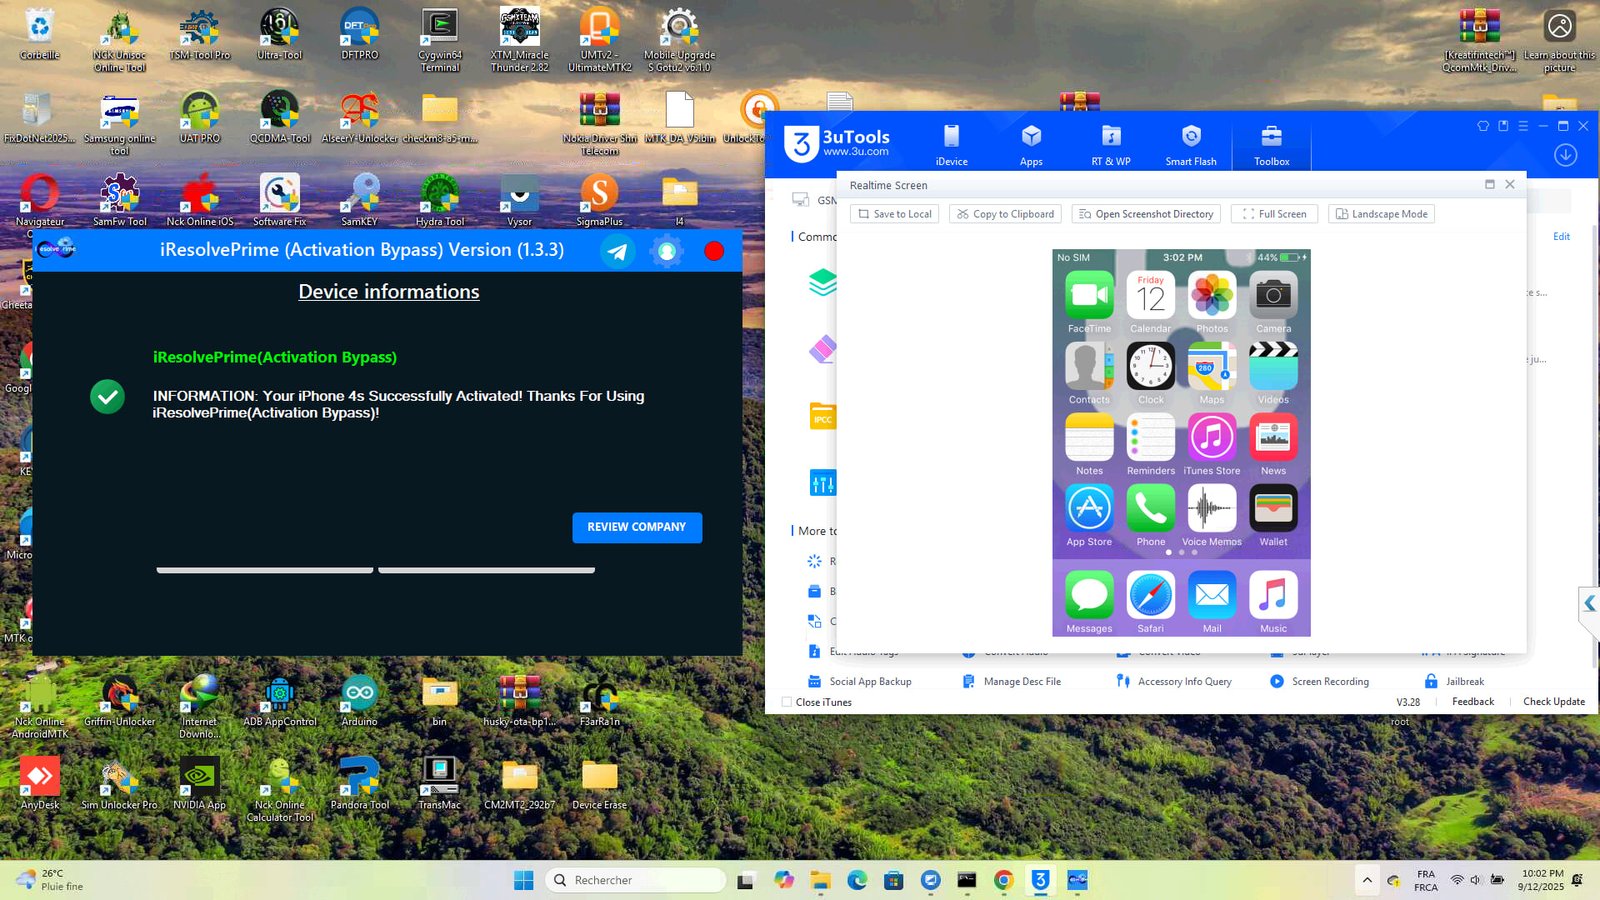The width and height of the screenshot is (1600, 900).
Task: Toggle Full Screen for realtime screen
Action: click(x=1274, y=214)
